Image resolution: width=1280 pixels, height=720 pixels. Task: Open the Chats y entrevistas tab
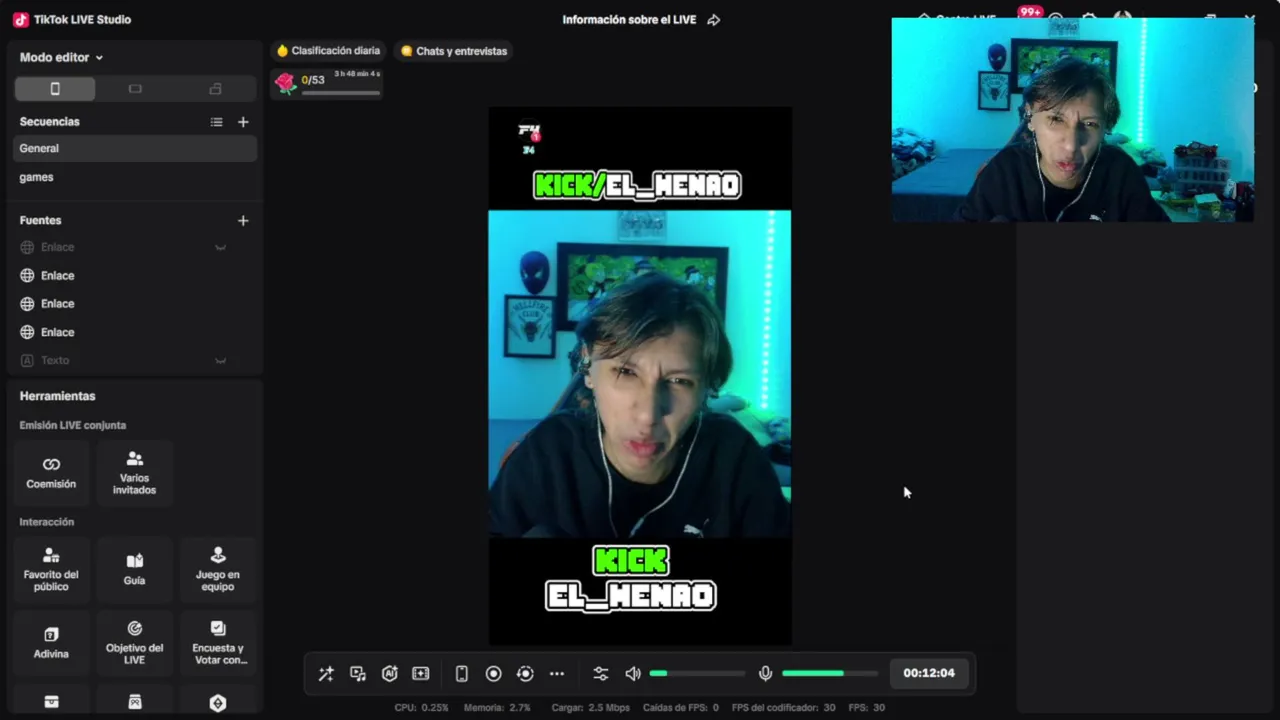(x=454, y=51)
